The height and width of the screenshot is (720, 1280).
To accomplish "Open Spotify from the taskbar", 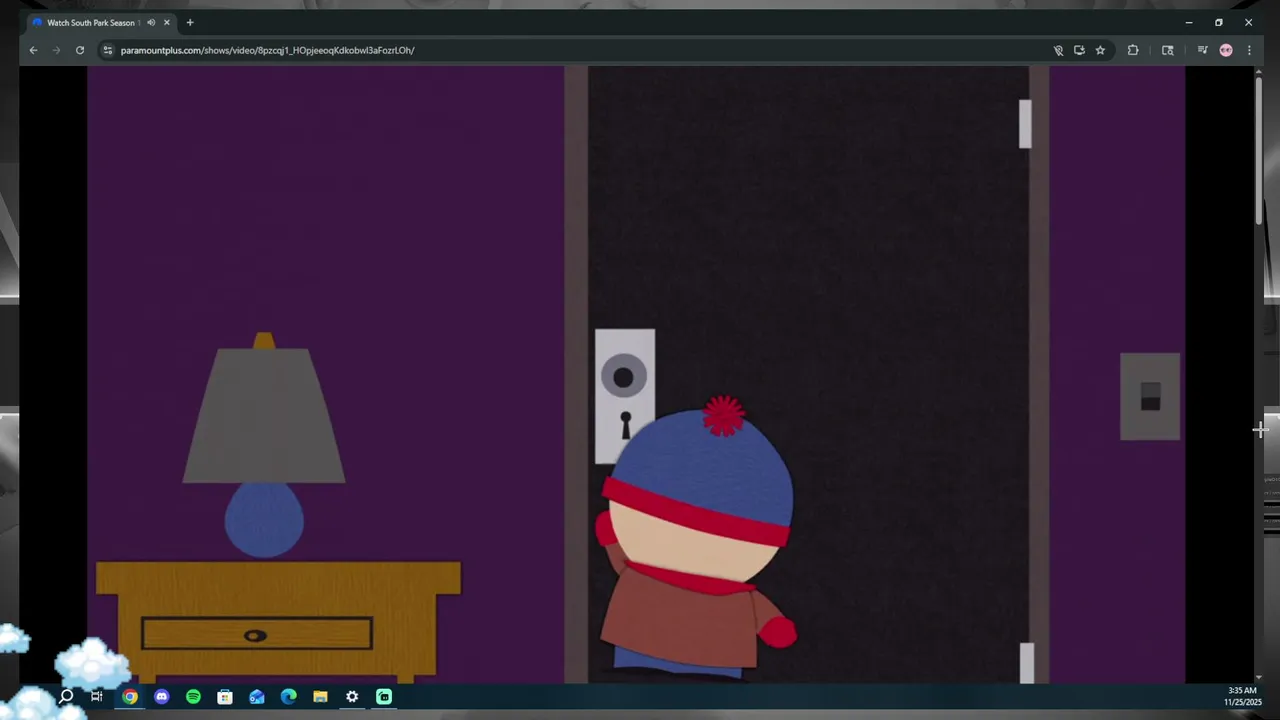I will click(193, 696).
